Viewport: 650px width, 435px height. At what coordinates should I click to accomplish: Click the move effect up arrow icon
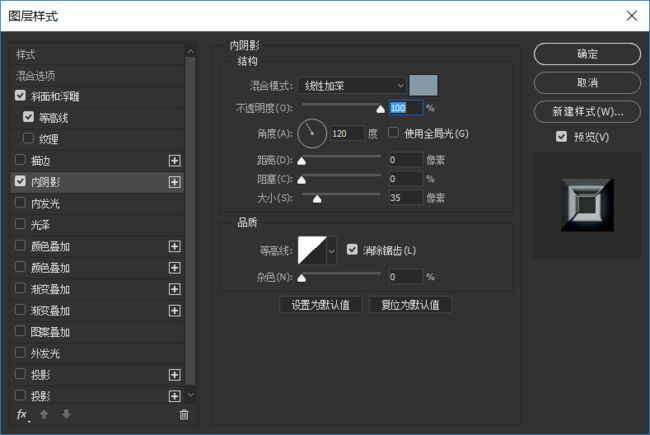(44, 414)
